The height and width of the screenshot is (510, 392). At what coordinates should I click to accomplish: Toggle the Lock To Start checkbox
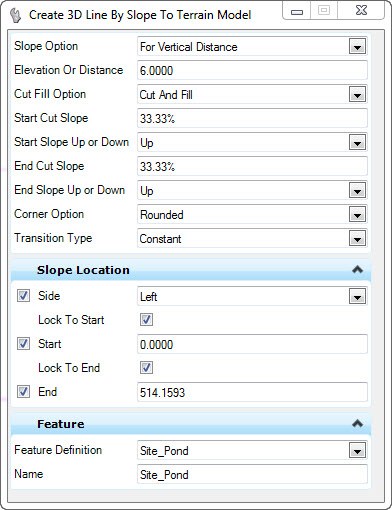146,320
